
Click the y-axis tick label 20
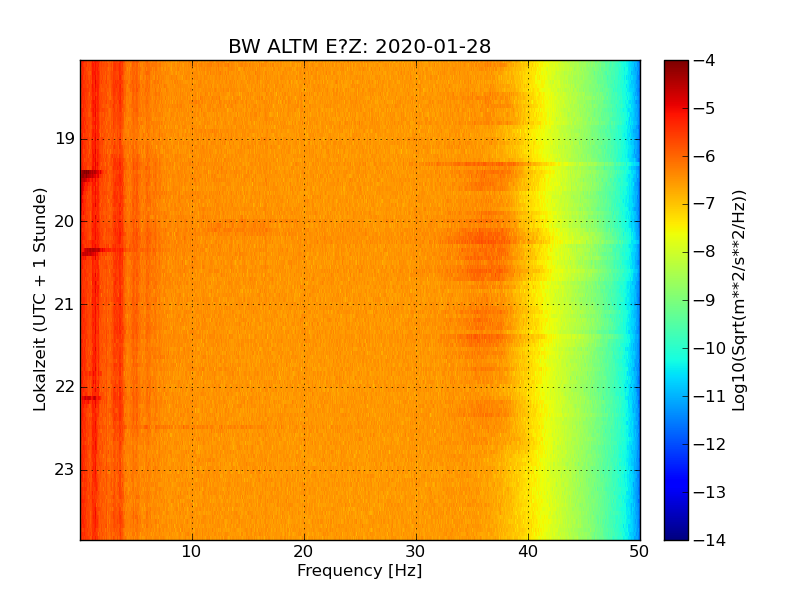point(65,221)
